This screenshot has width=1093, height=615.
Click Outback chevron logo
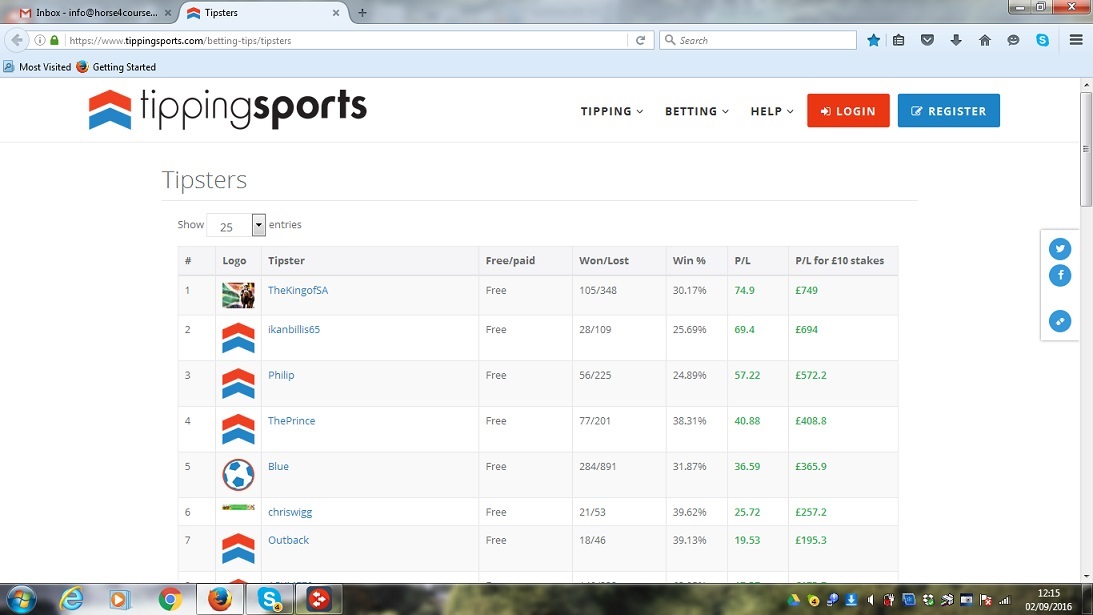coord(238,548)
